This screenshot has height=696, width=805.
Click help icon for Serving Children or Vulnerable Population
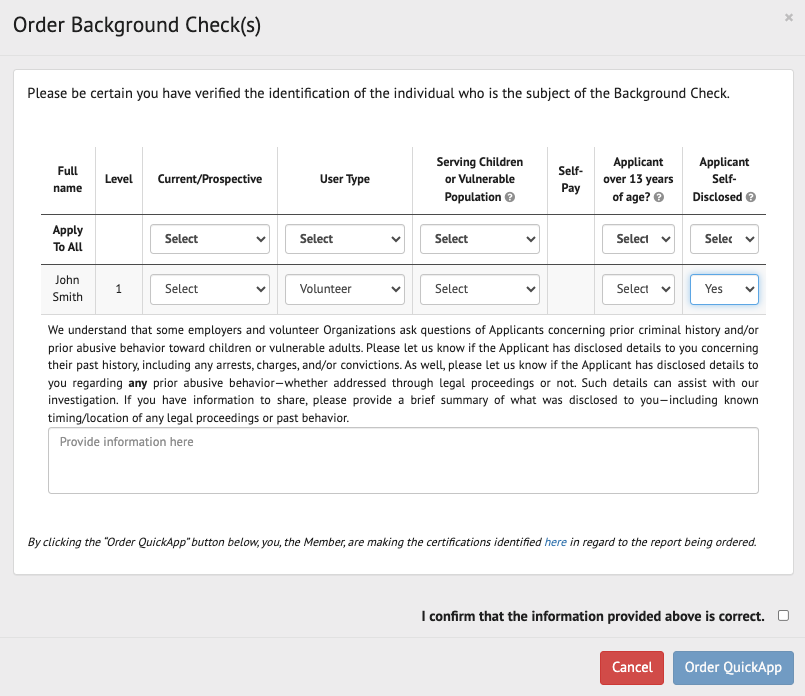coord(510,197)
